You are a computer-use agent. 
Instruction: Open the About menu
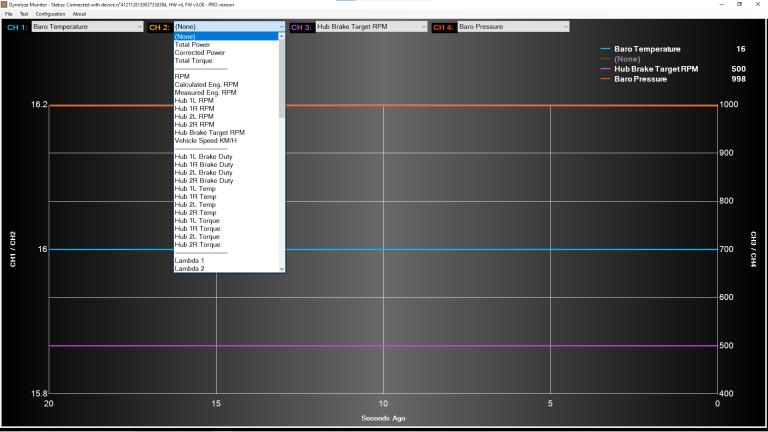(x=79, y=14)
